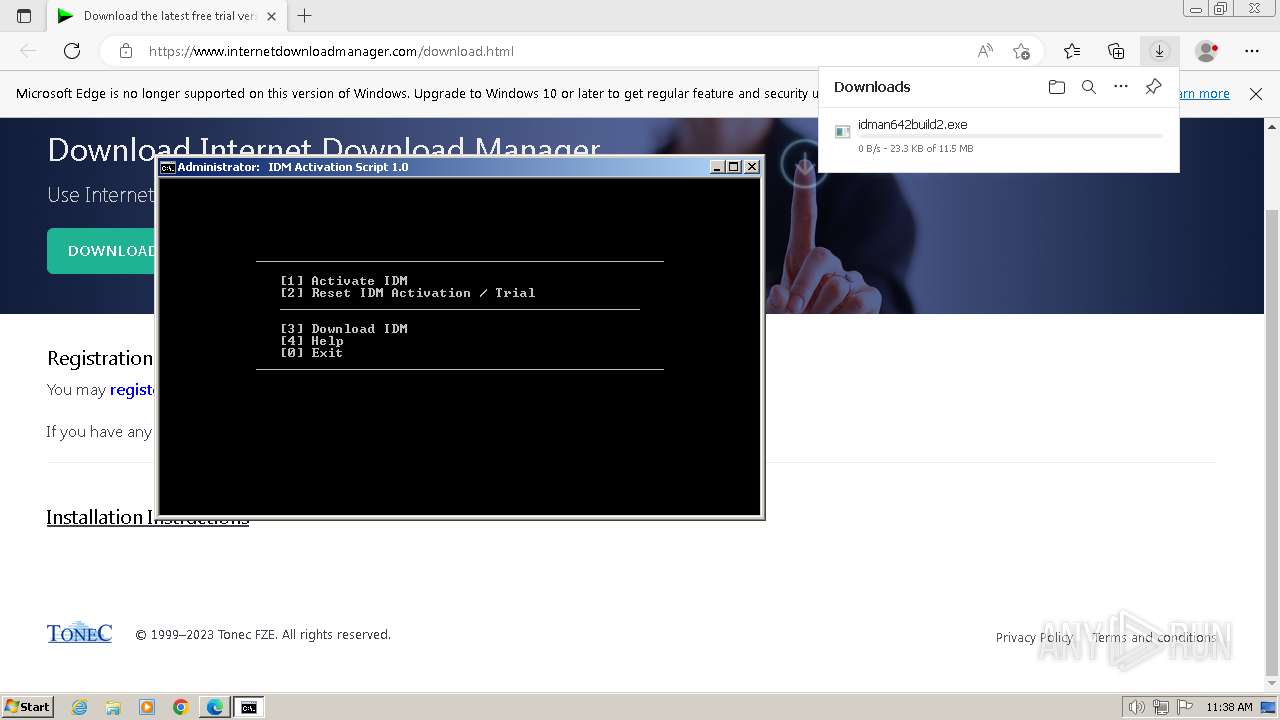
Task: Click the Action Center flag tray icon
Action: [1184, 707]
